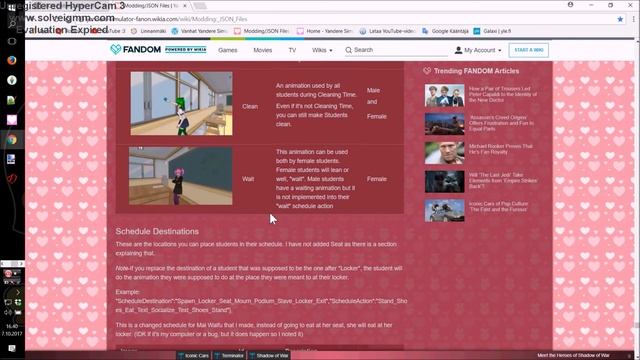The image size is (640, 360).
Task: Open the Movies menu item
Action: coord(262,50)
